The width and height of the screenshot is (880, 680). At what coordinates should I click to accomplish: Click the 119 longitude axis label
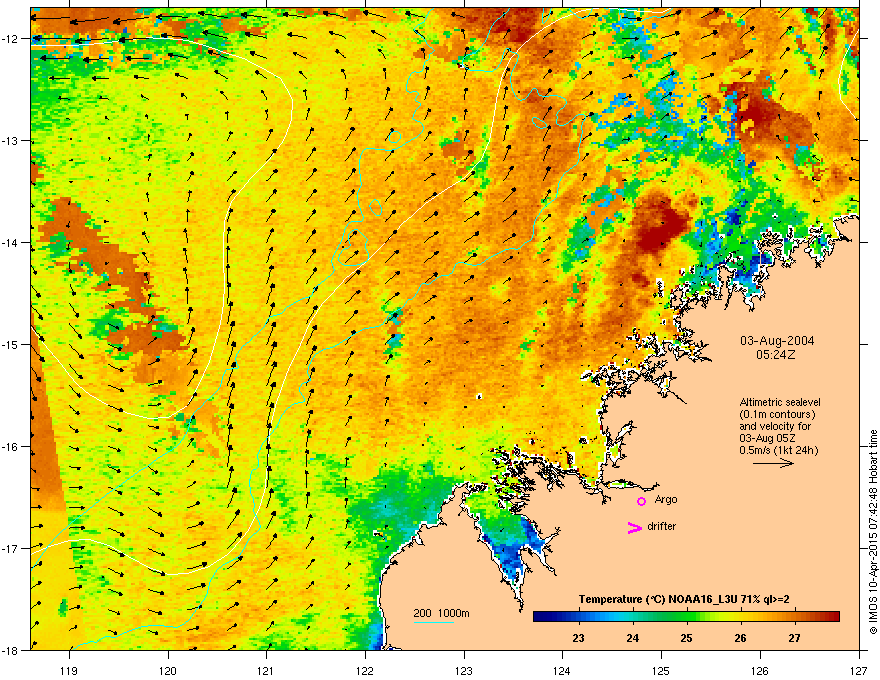[69, 670]
